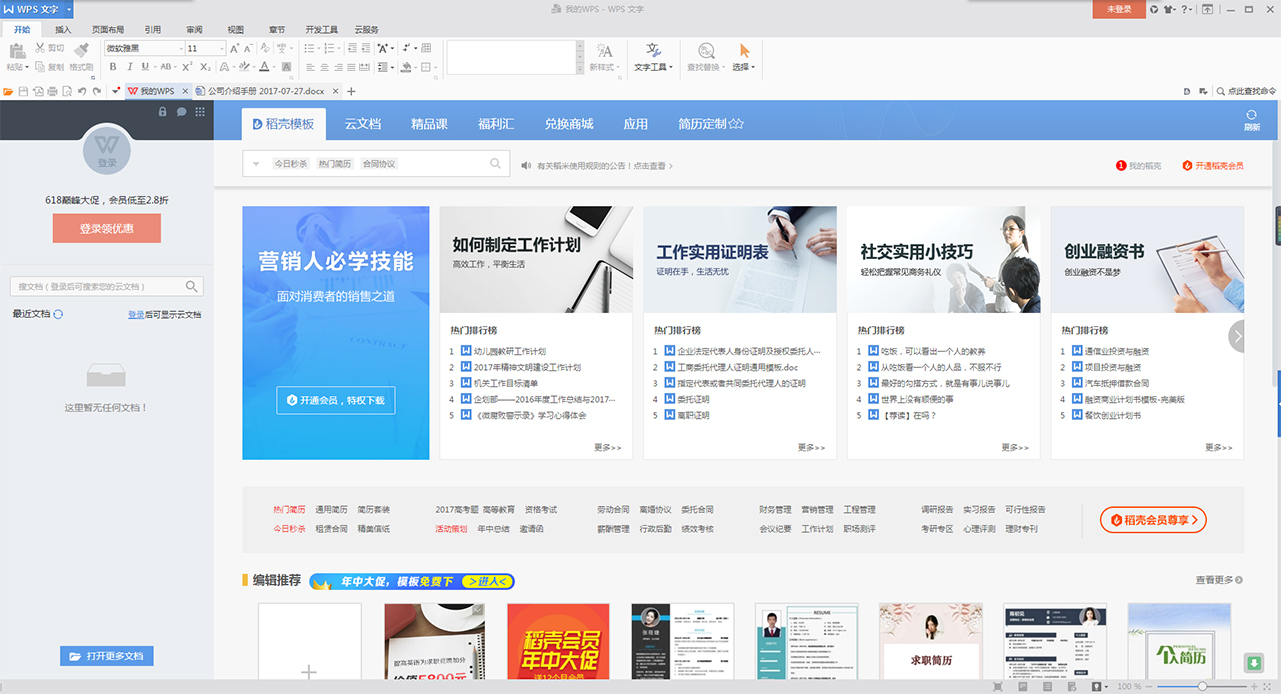Expand the WPS 文字 application menu dropdown
The image size is (1281, 694).
69,9
